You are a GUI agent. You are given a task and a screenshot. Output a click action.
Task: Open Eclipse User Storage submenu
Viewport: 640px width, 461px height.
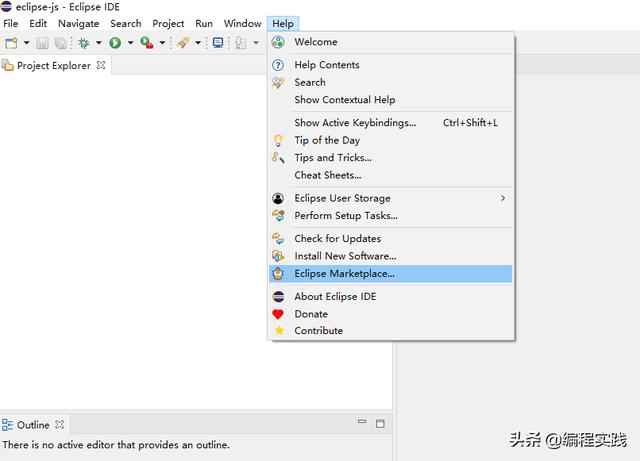click(391, 198)
